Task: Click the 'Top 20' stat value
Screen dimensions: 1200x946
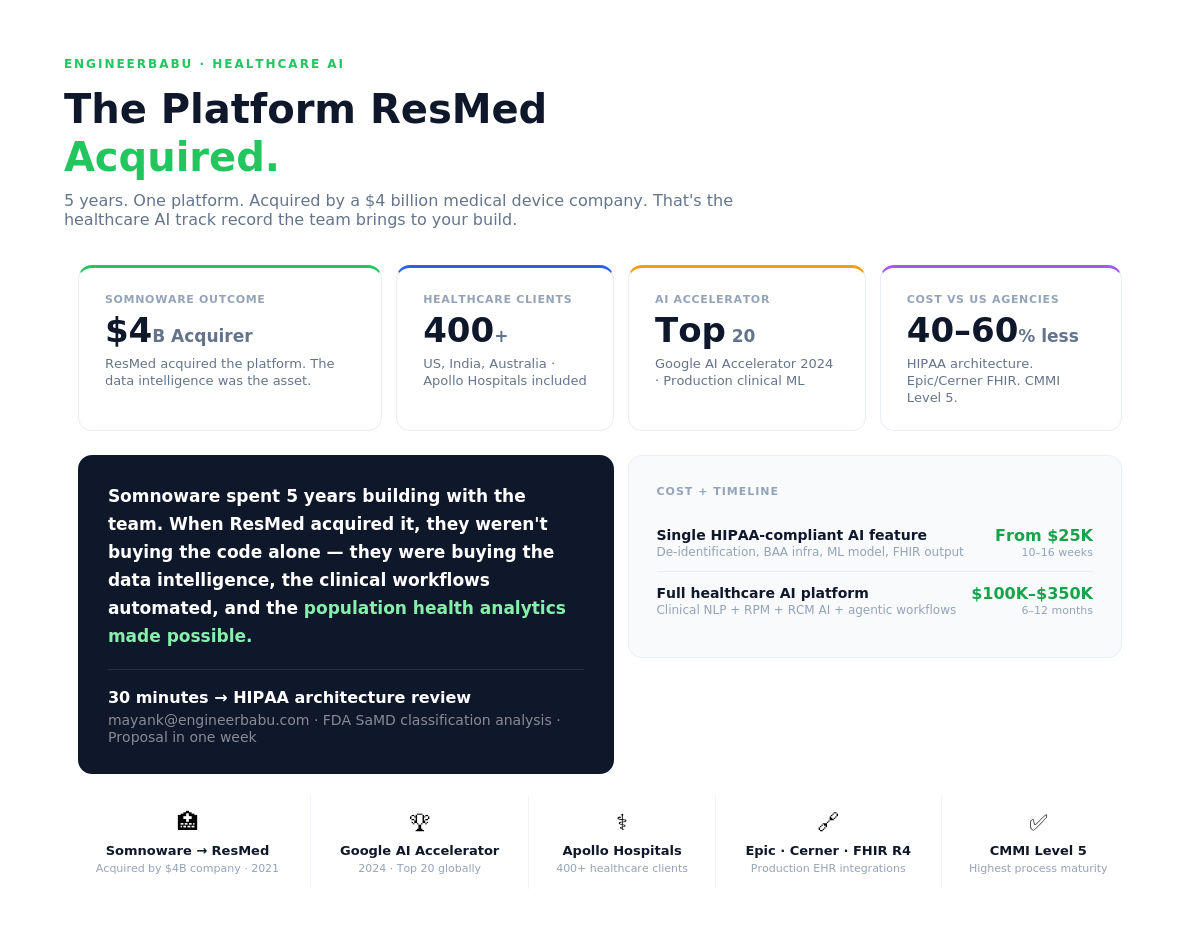Action: (705, 331)
